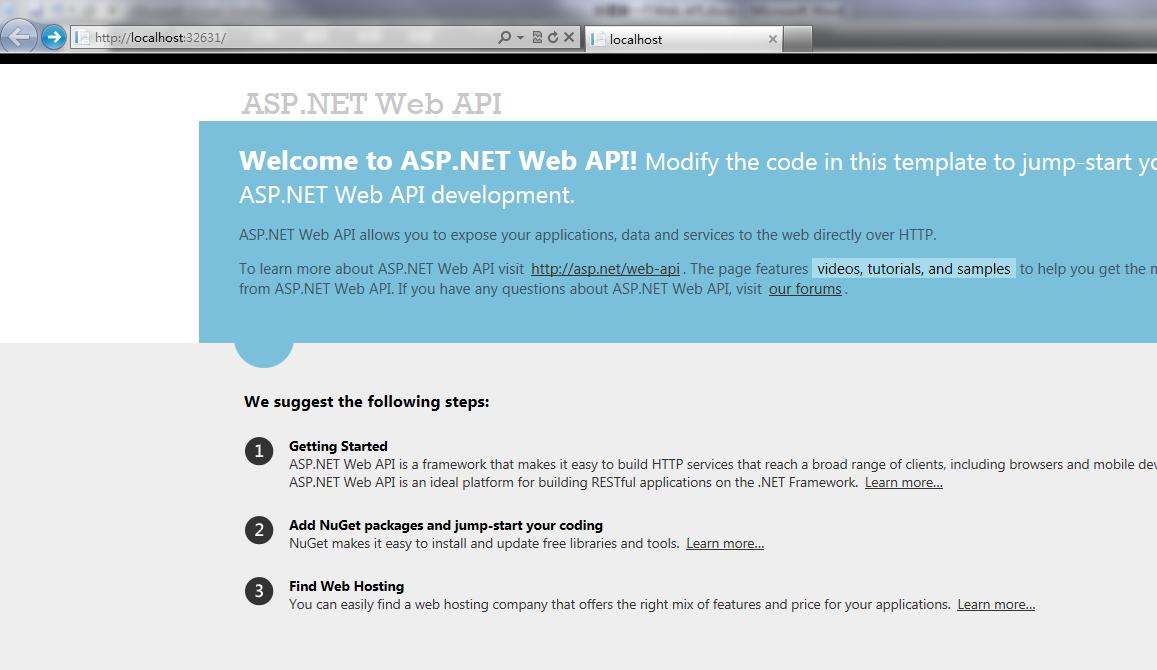Screen dimensions: 1157x670
Task: Open a new blank tab
Action: pyautogui.click(x=798, y=39)
